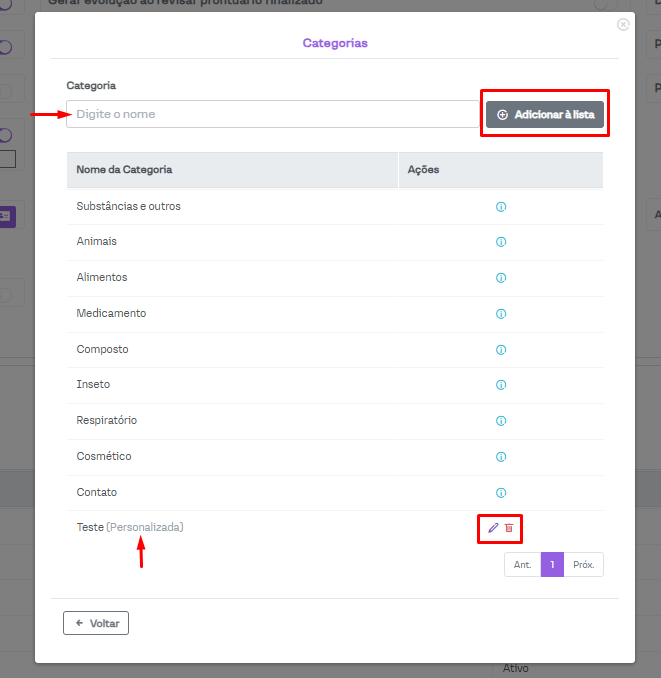Screen dimensions: 661x678
Task: Select page 1 in pagination
Action: (552, 565)
